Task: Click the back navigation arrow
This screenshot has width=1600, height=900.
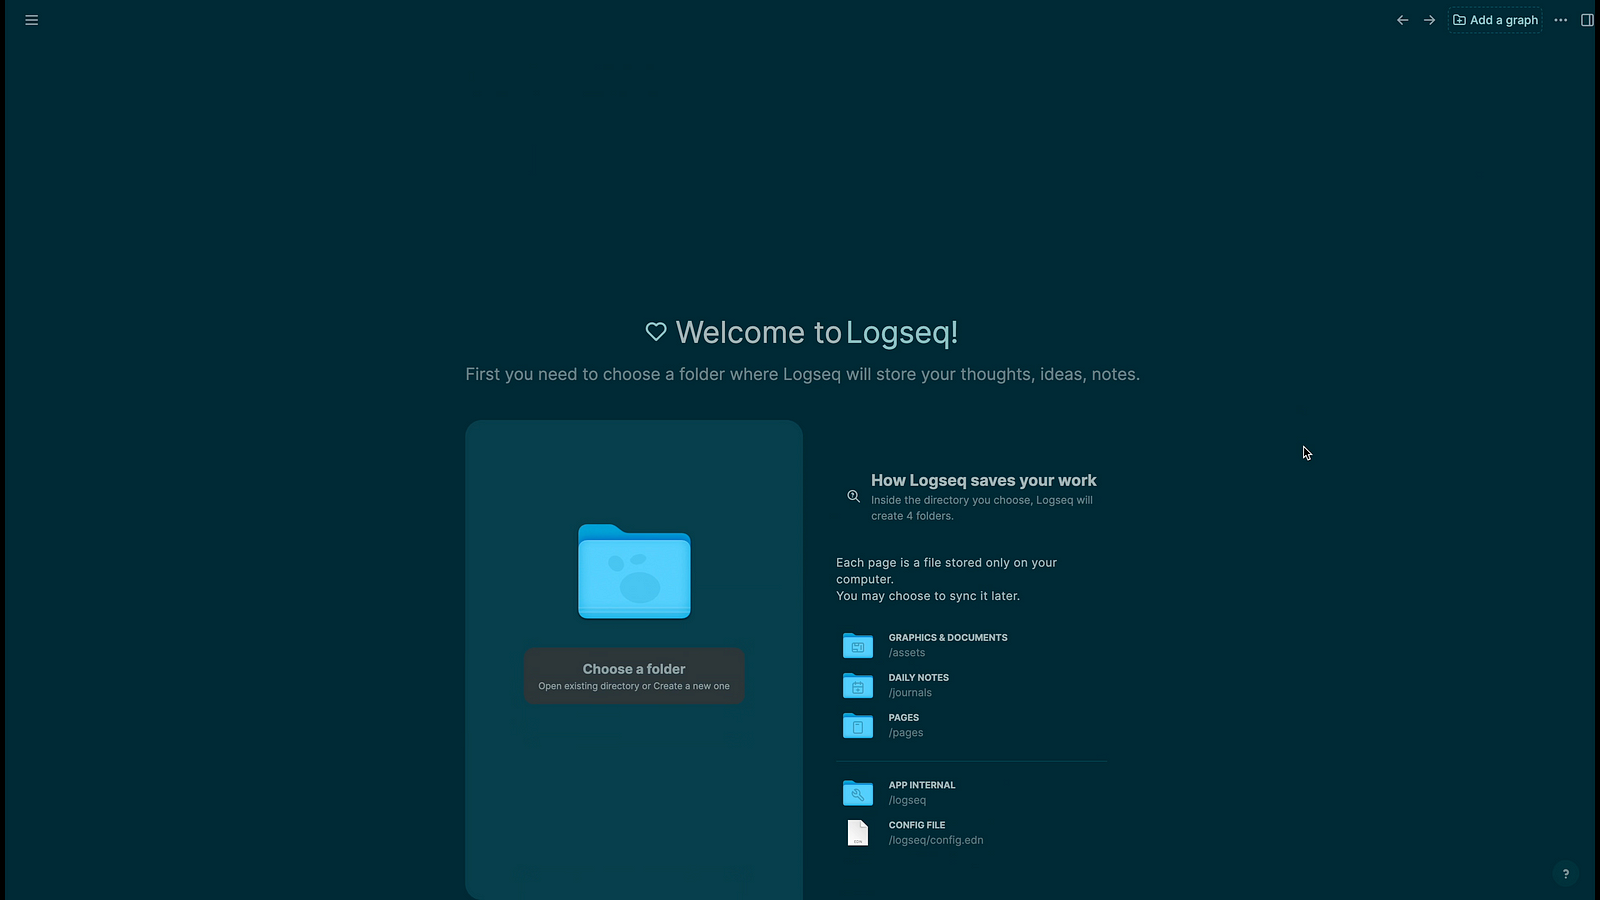Action: coord(1403,20)
